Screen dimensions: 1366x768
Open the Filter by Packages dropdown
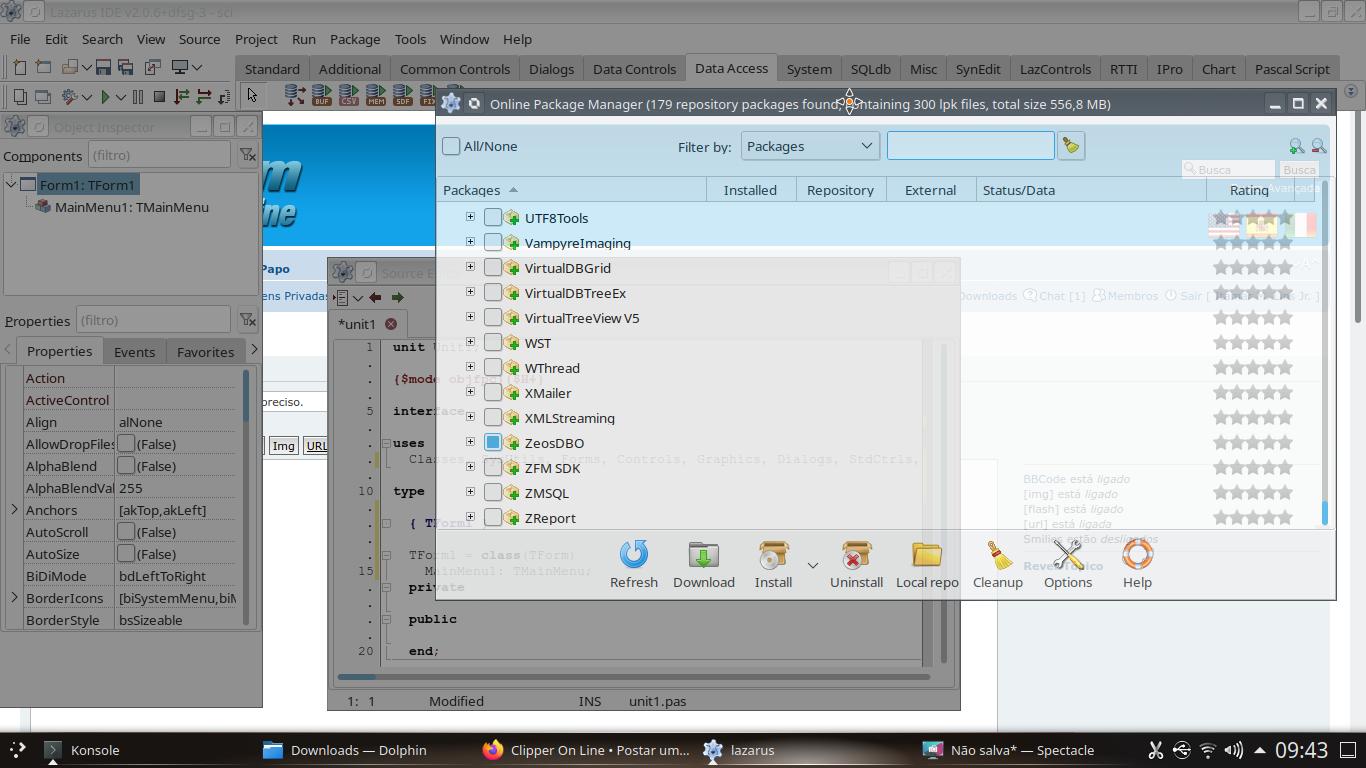point(810,146)
